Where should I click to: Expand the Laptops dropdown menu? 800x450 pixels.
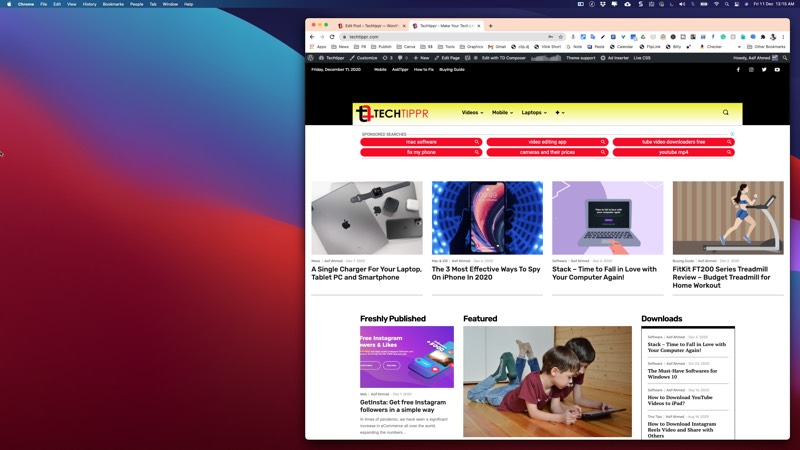534,112
